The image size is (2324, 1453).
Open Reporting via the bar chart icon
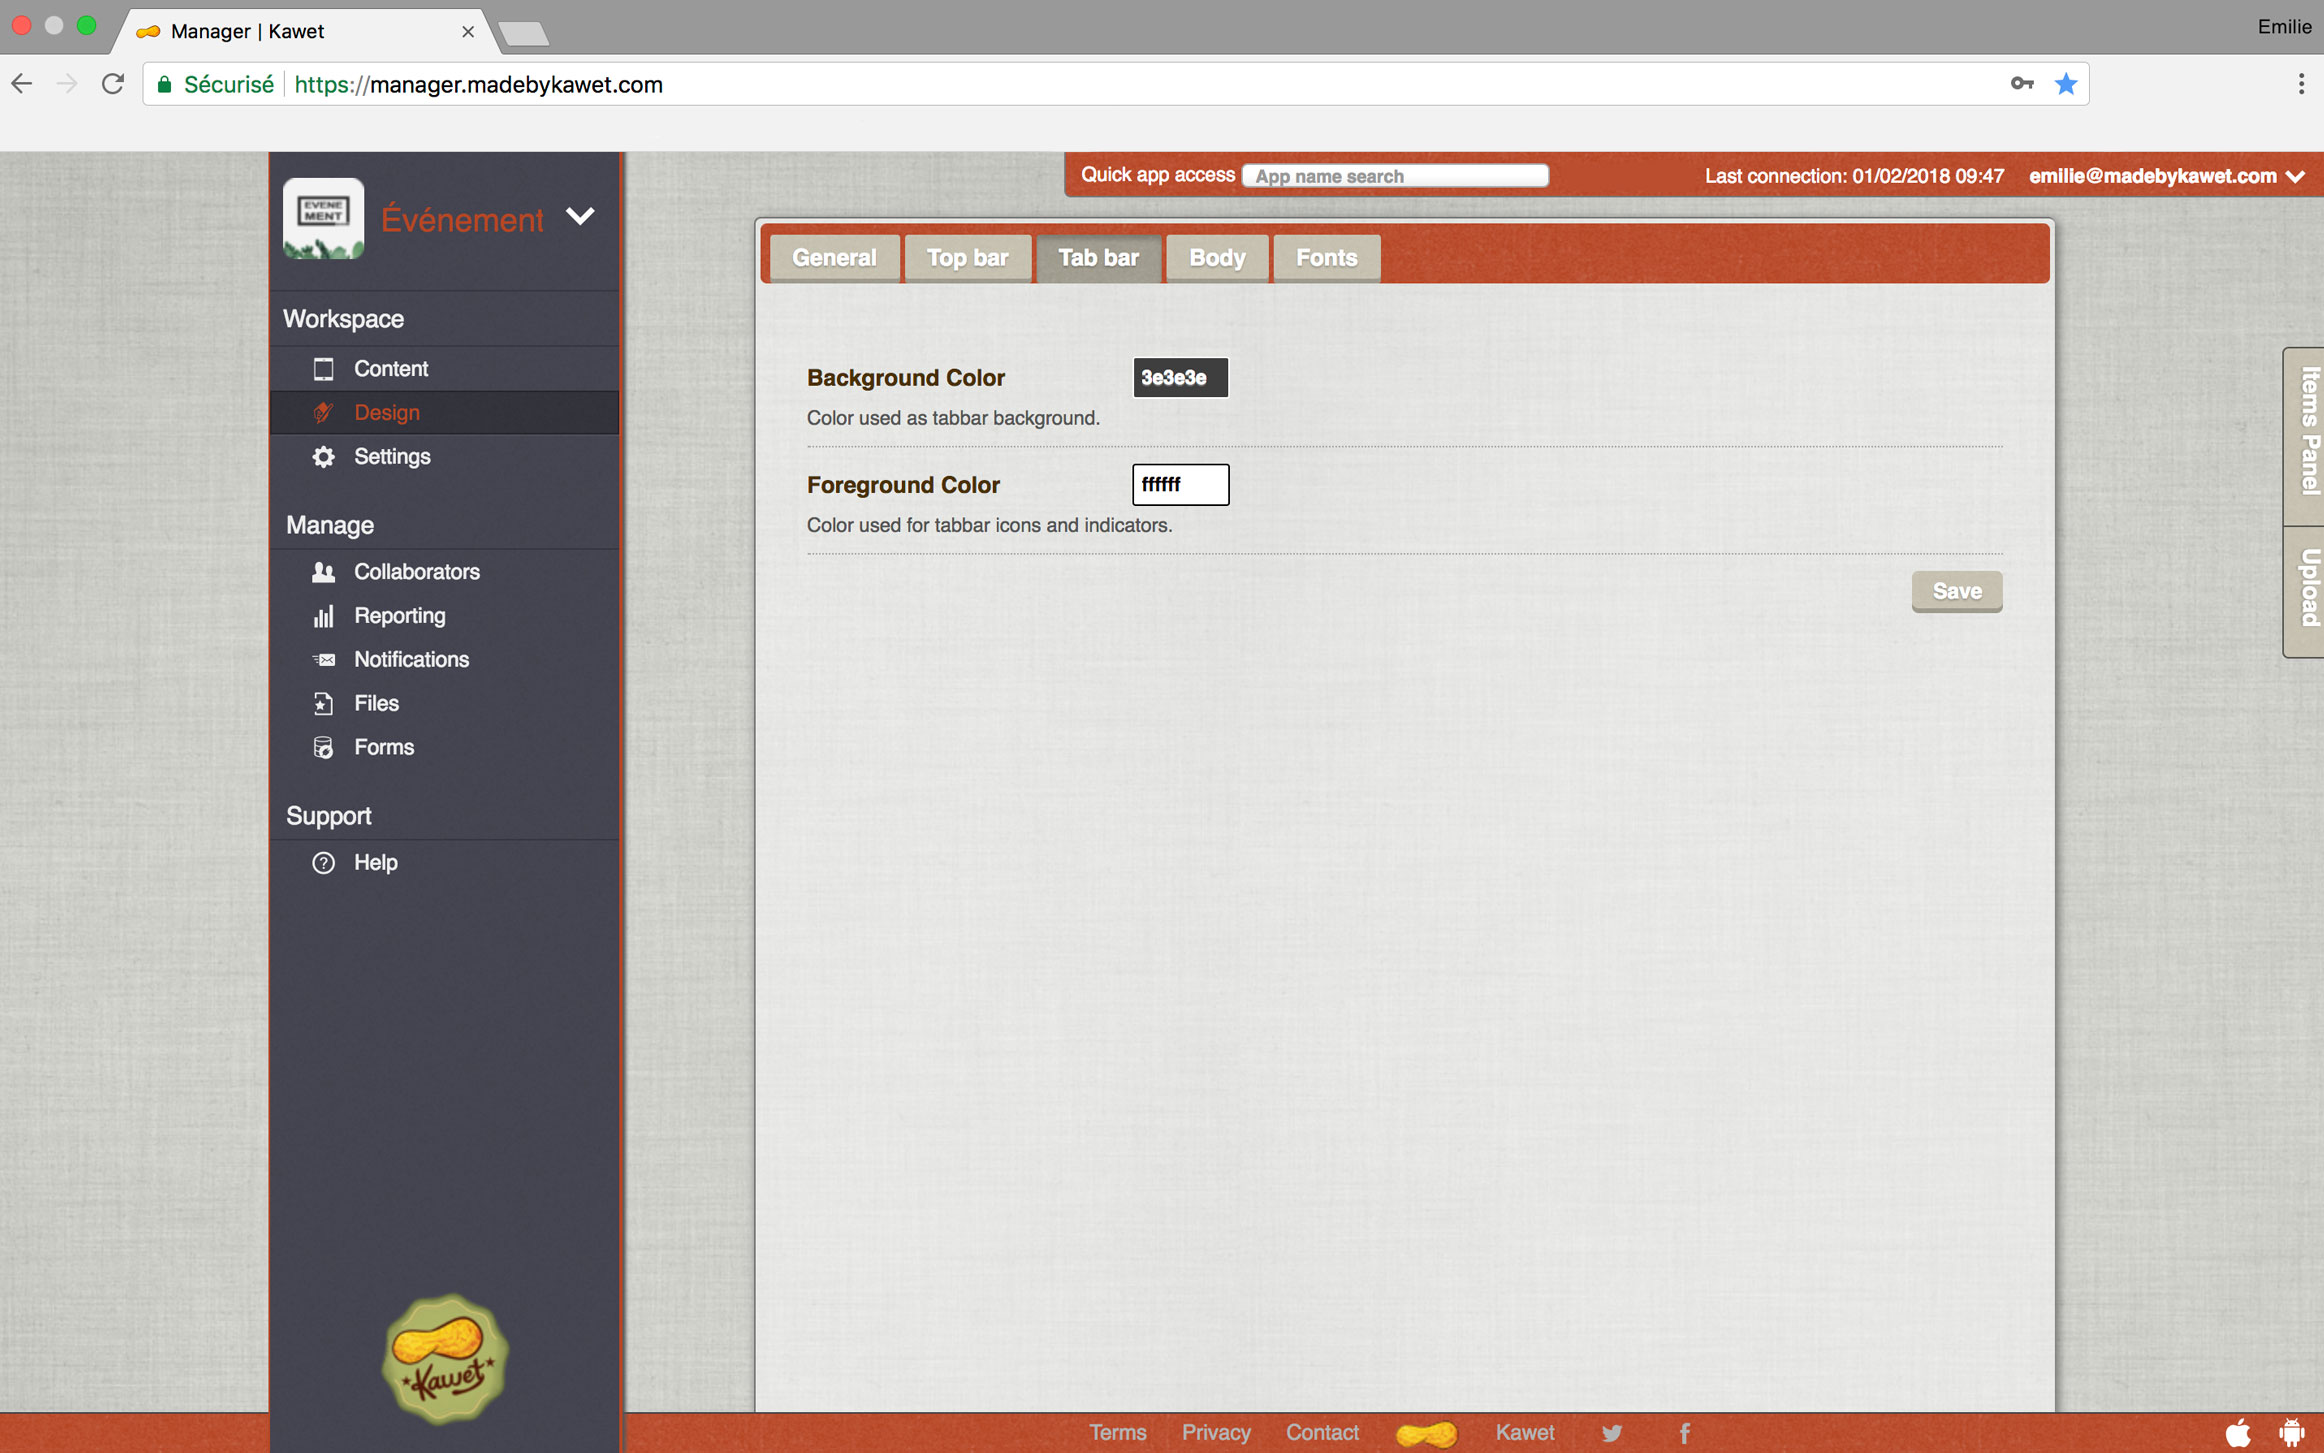click(x=322, y=615)
